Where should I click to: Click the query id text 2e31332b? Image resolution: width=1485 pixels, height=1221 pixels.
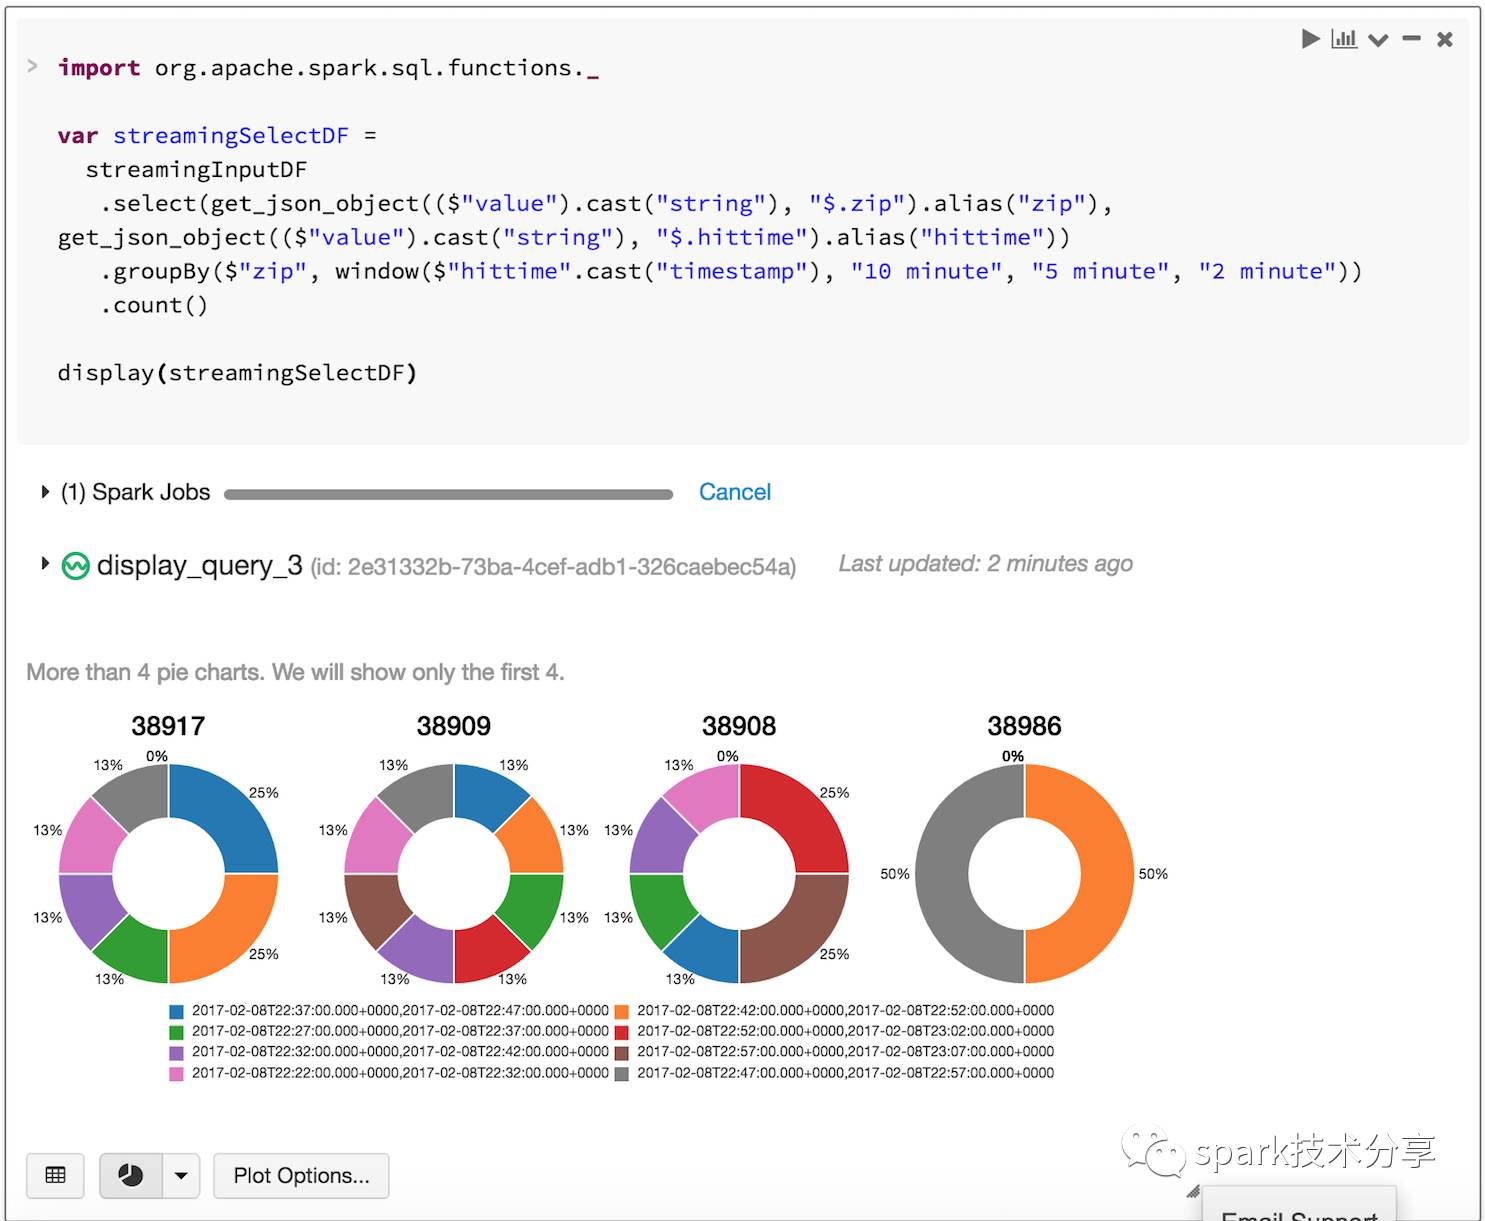click(x=553, y=567)
